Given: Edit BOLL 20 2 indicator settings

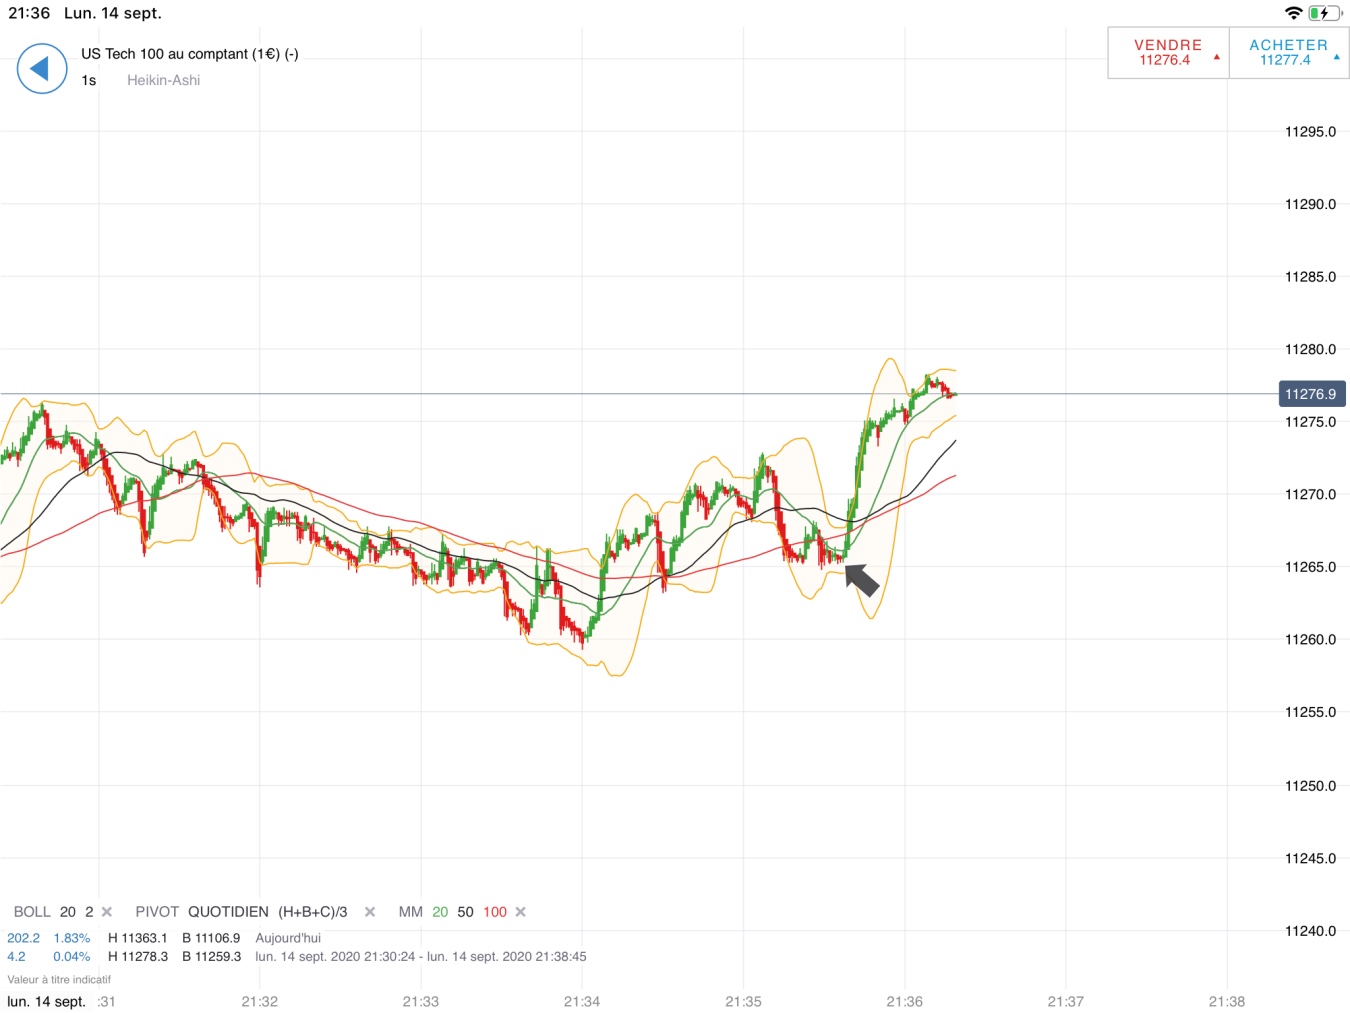Looking at the screenshot, I should (53, 912).
